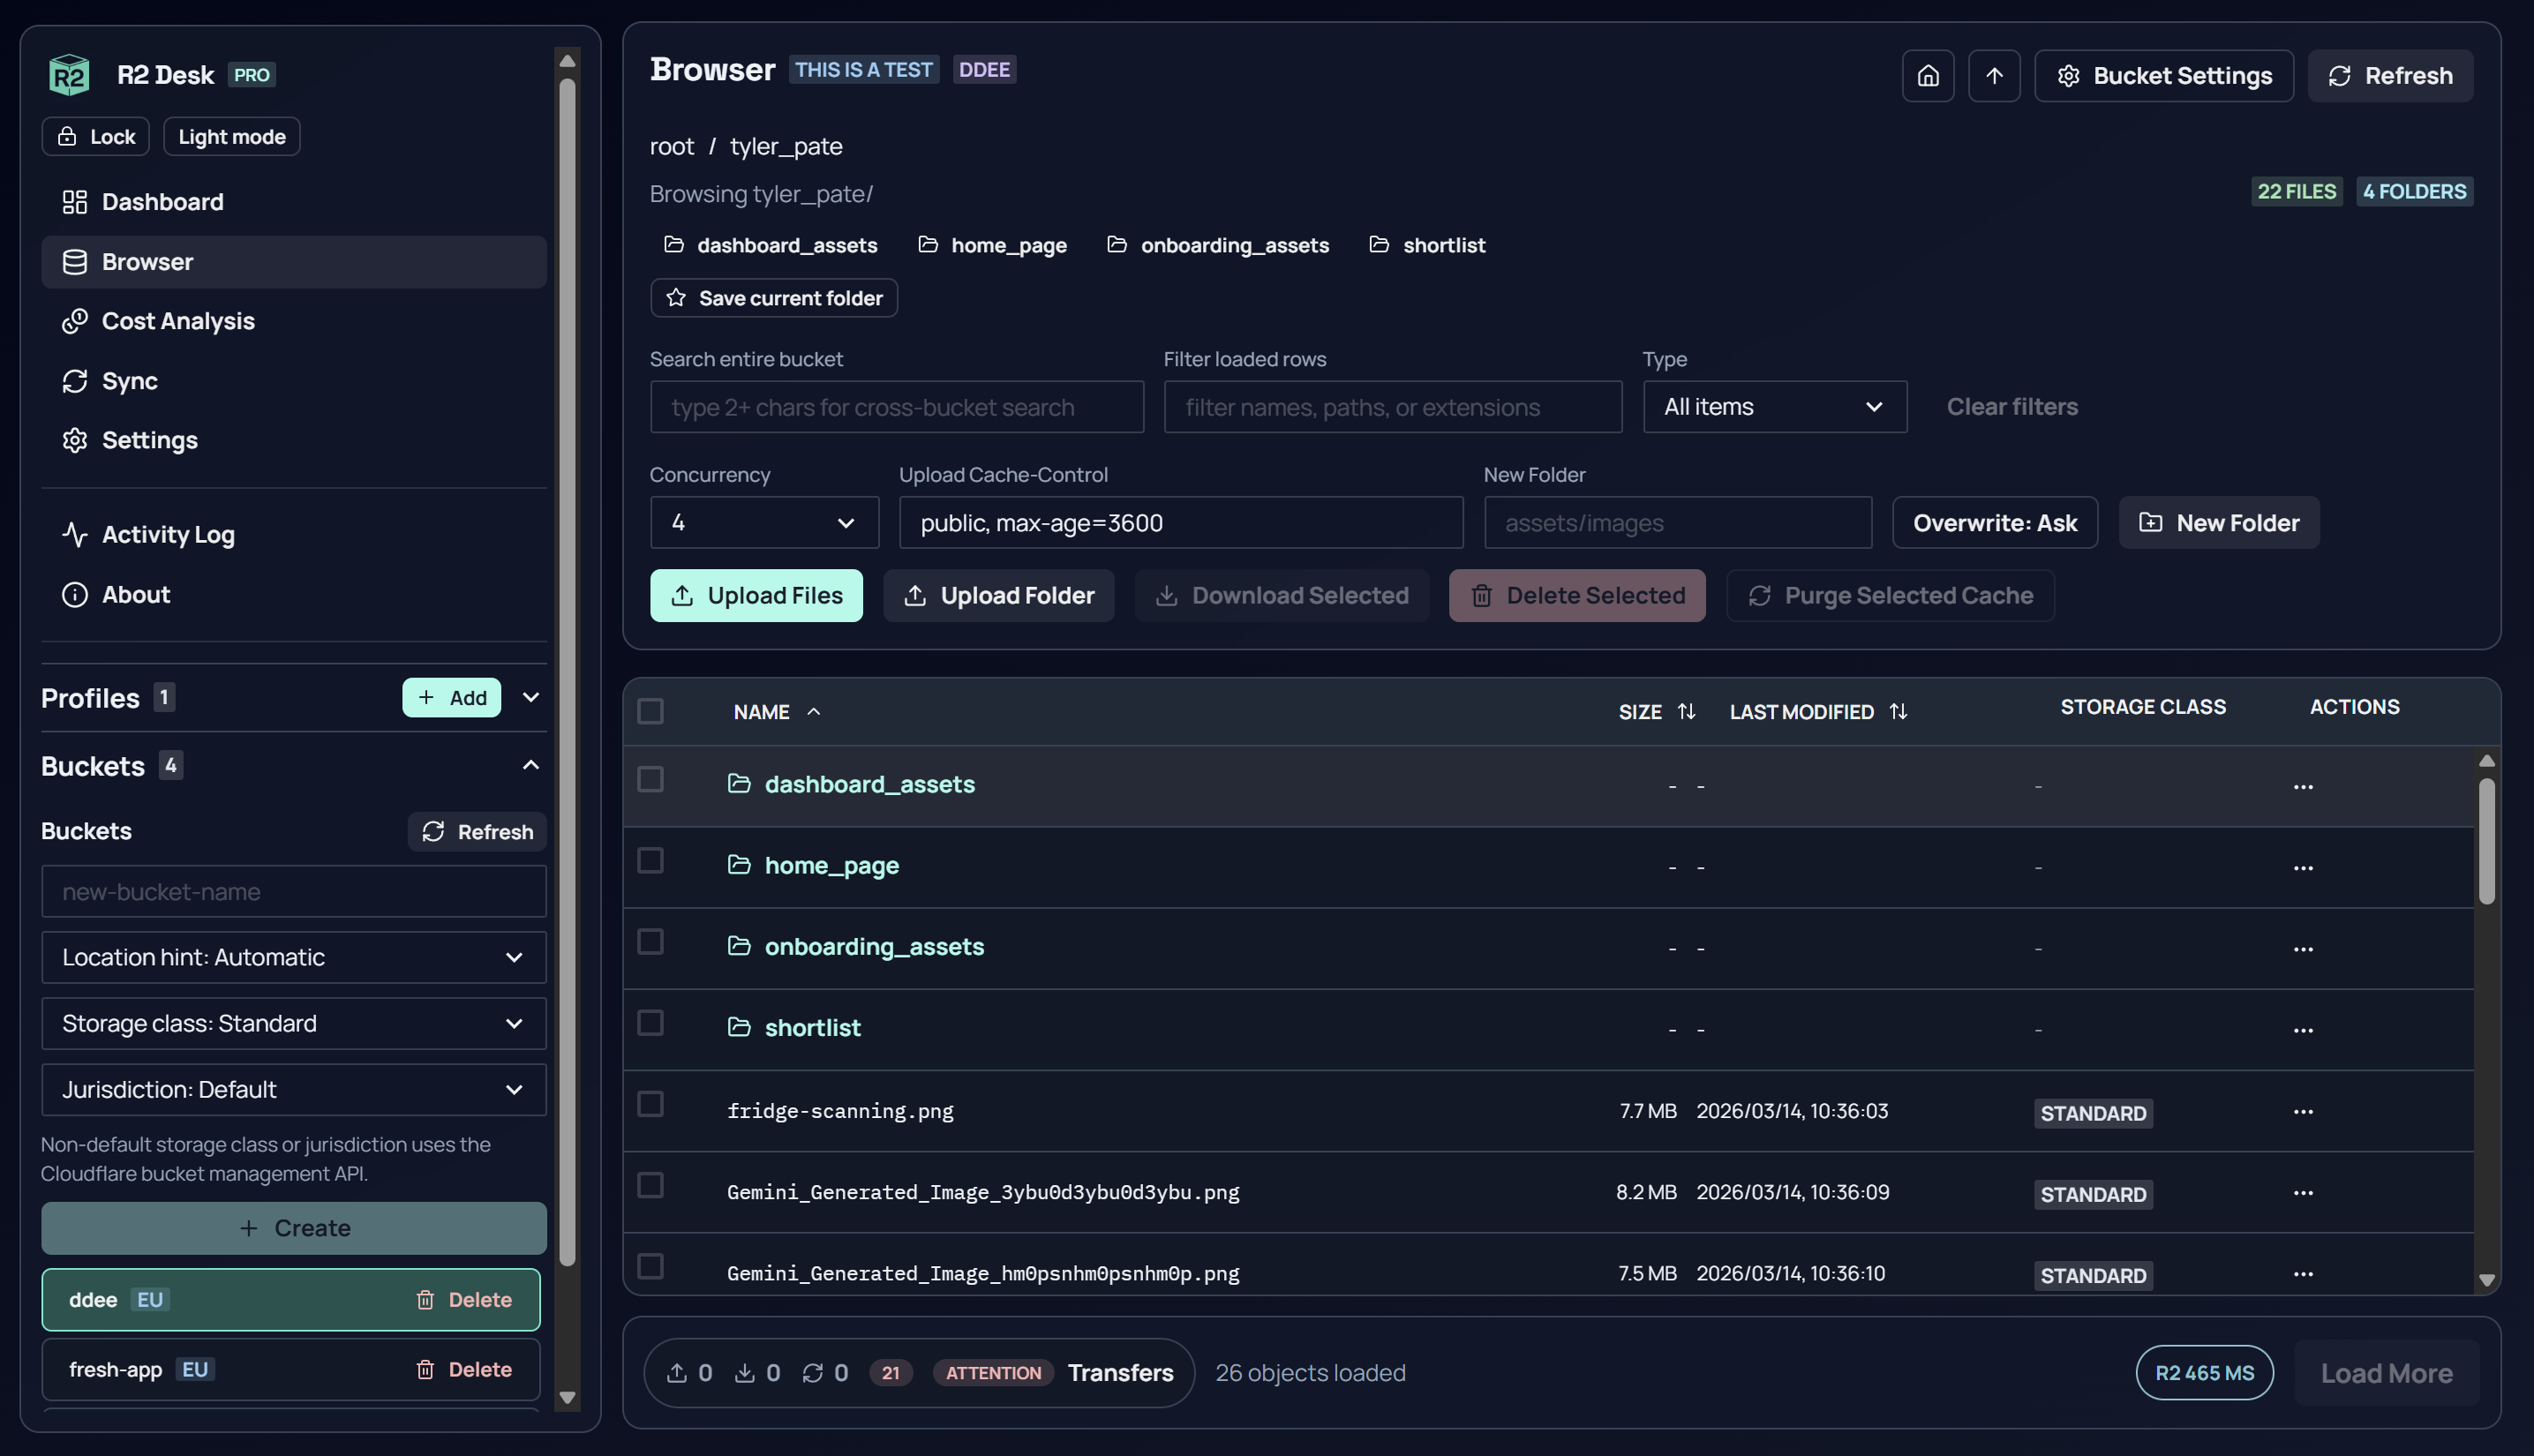Check the select-all checkbox in the table header
The width and height of the screenshot is (2534, 1456).
[x=650, y=711]
